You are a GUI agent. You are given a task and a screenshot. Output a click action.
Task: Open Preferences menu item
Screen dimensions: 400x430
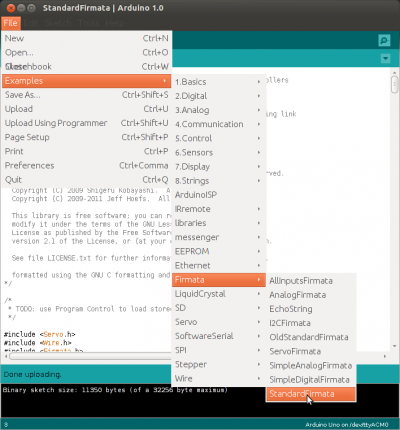coord(87,165)
